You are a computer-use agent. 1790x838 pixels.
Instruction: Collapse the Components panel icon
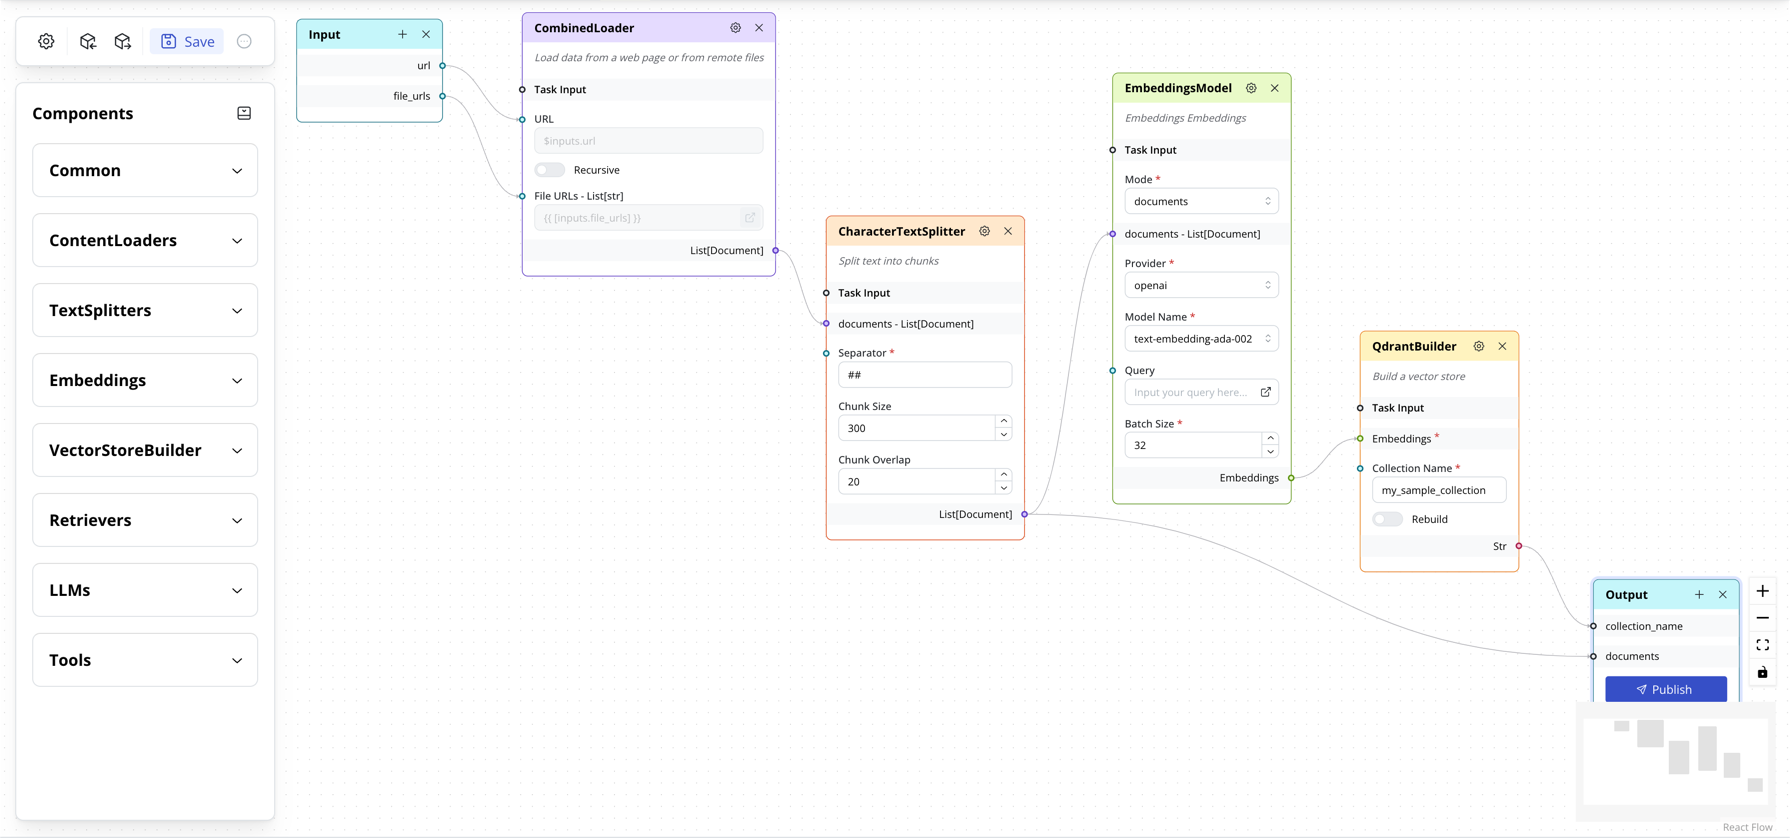[x=244, y=113]
